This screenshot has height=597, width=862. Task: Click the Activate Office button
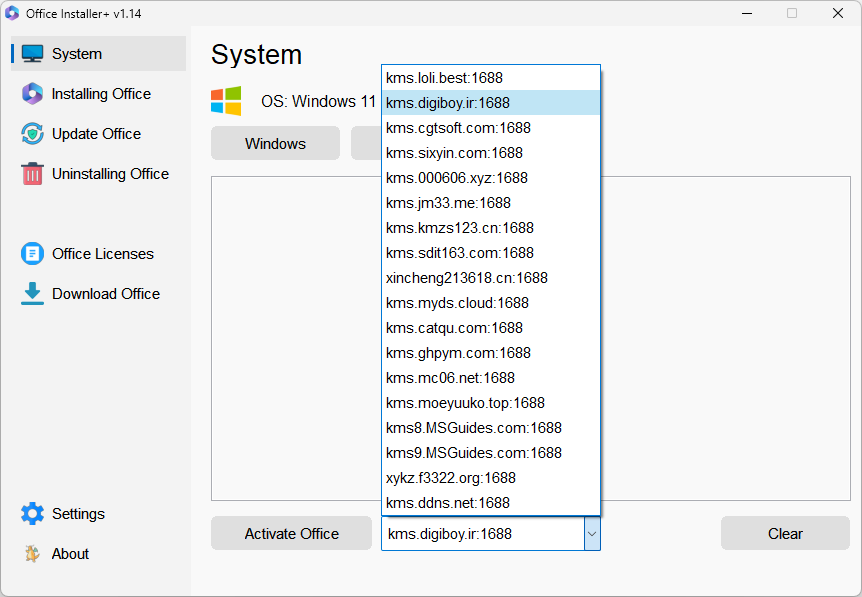coord(291,533)
